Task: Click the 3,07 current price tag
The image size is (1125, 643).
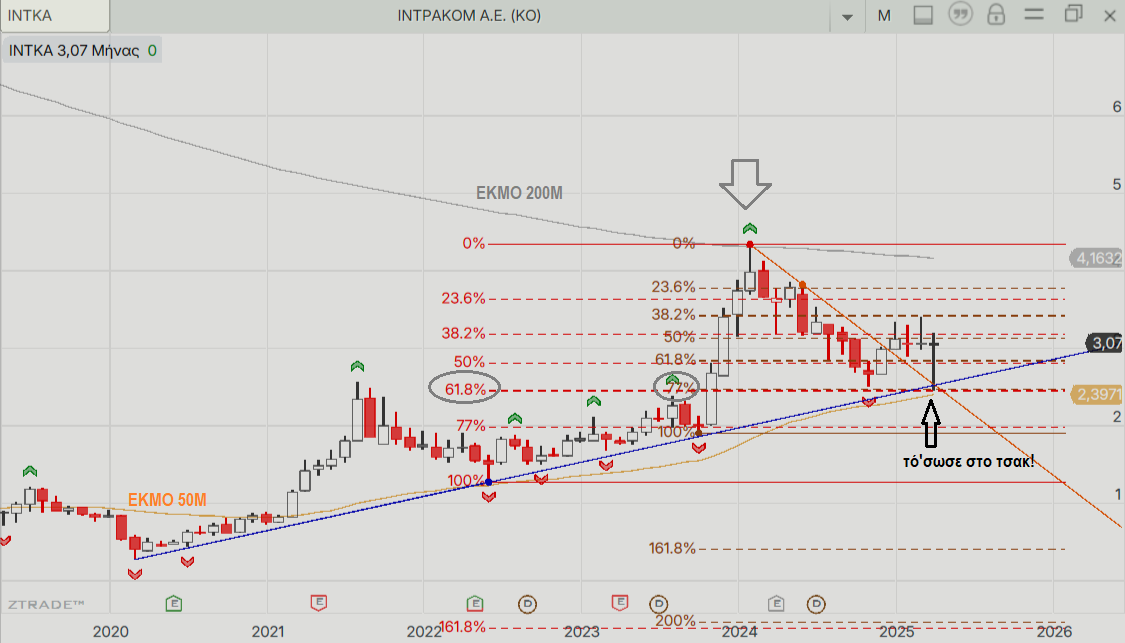Action: [1104, 343]
